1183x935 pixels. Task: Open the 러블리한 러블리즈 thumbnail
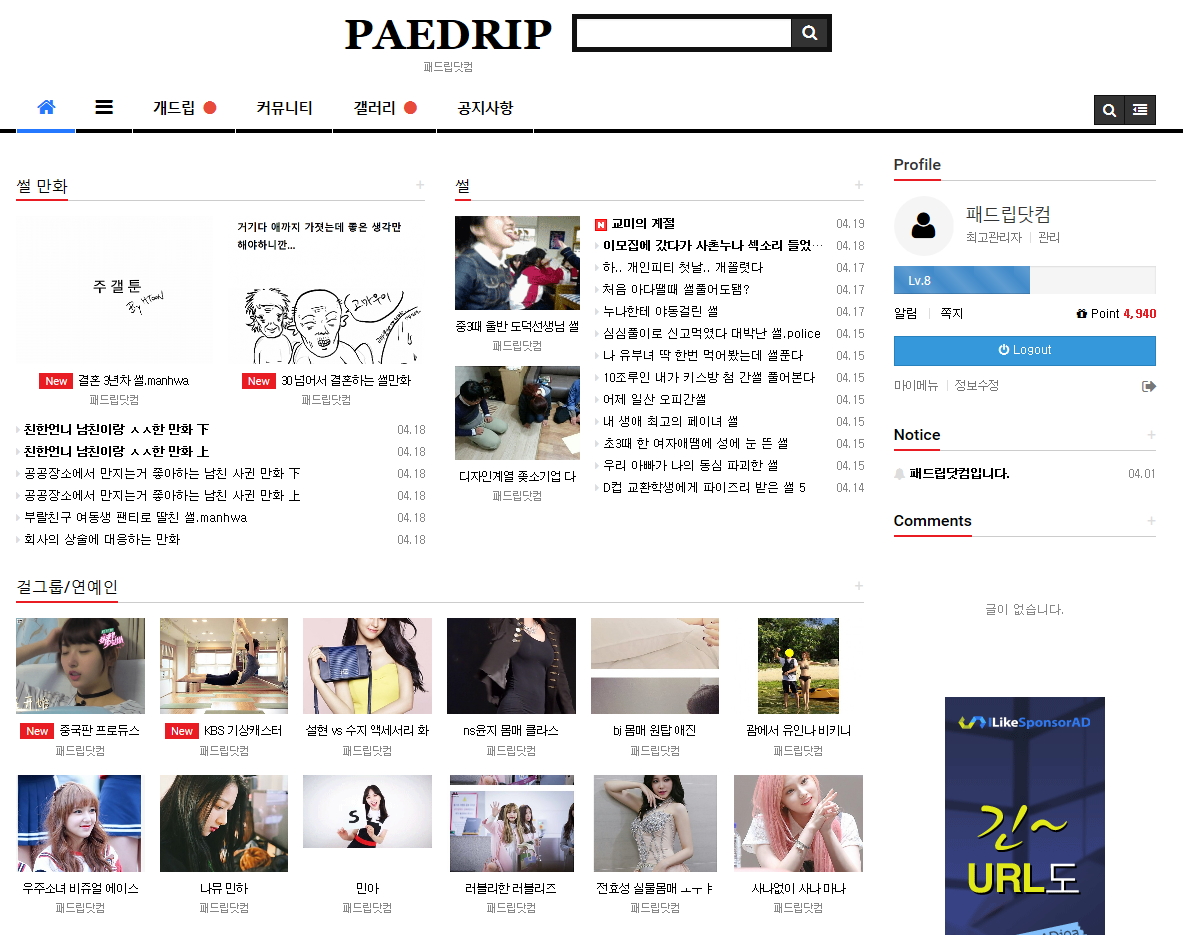pos(512,823)
